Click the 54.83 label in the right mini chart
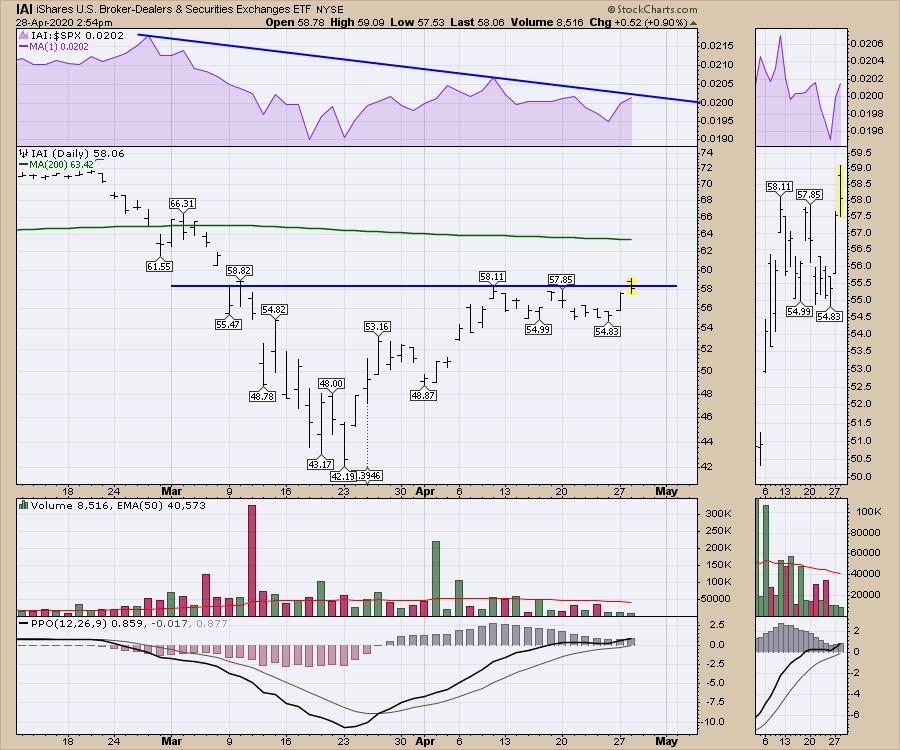This screenshot has height=750, width=900. (x=829, y=316)
